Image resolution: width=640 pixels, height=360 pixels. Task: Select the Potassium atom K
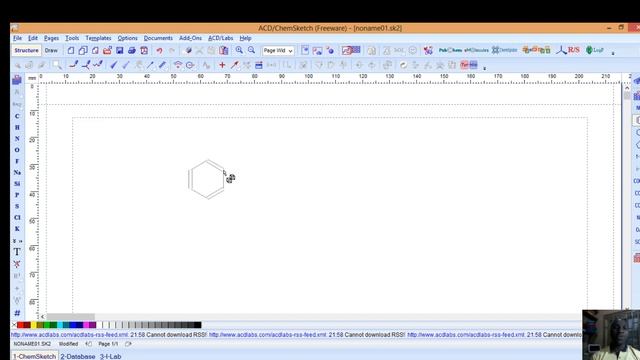[x=17, y=229]
